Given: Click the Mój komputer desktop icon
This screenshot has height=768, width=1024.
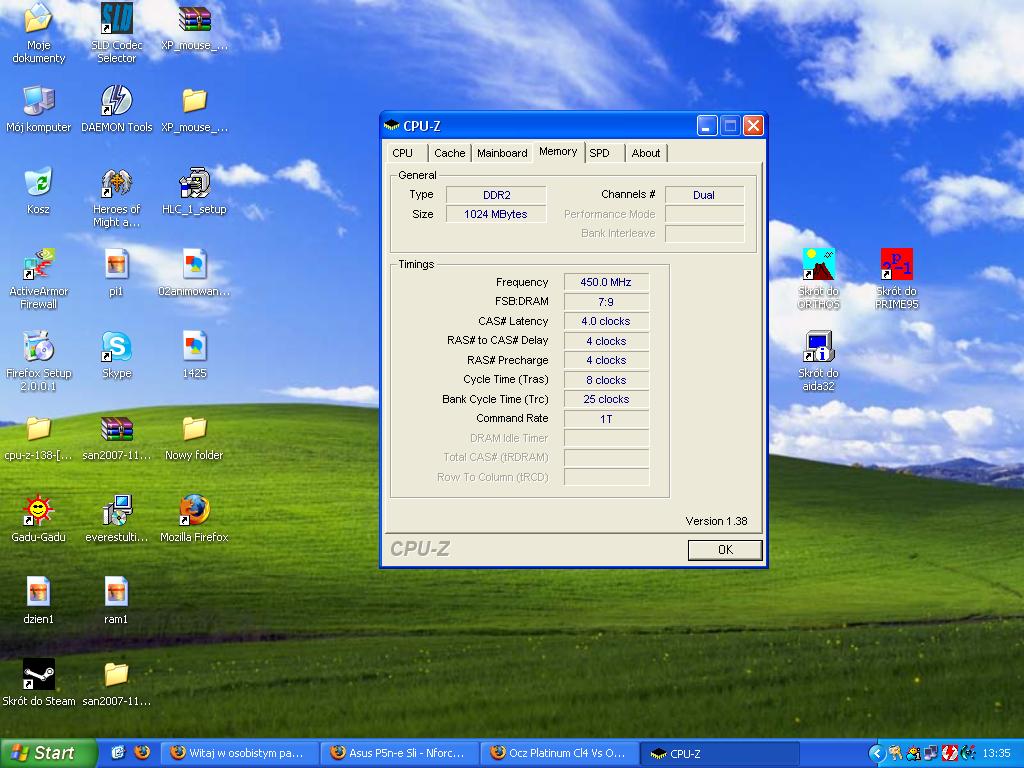Looking at the screenshot, I should pyautogui.click(x=39, y=109).
